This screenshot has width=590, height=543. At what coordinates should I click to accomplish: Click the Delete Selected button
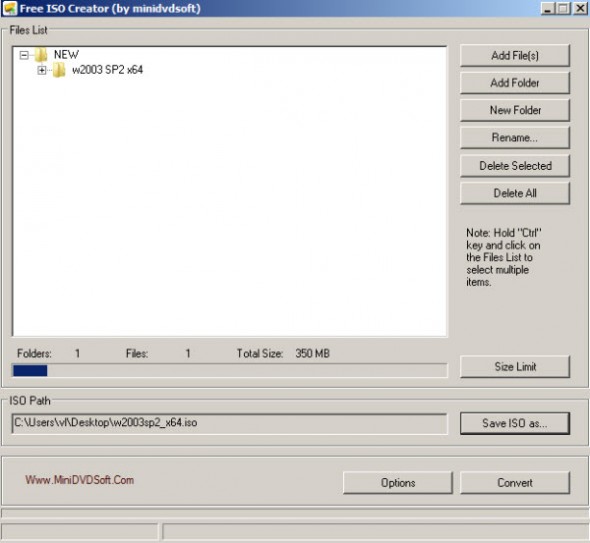coord(515,166)
